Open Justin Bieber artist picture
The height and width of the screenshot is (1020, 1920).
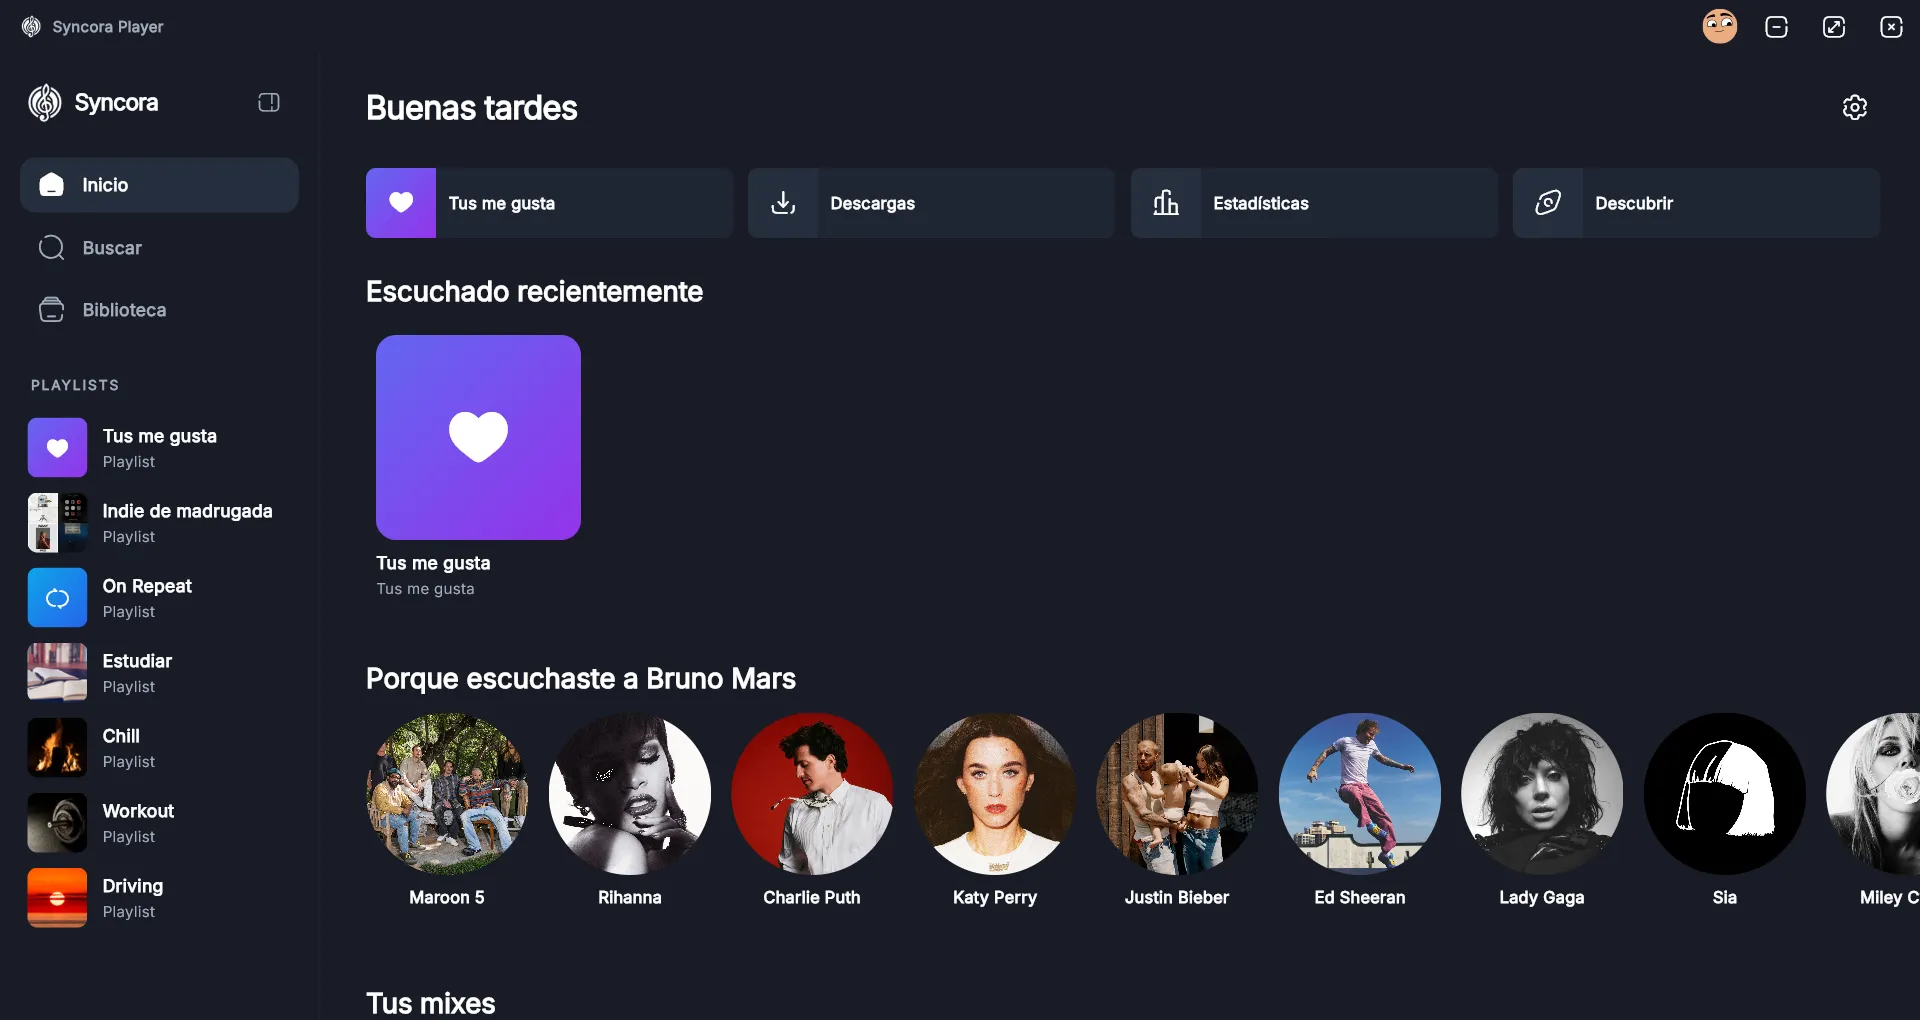(x=1177, y=794)
